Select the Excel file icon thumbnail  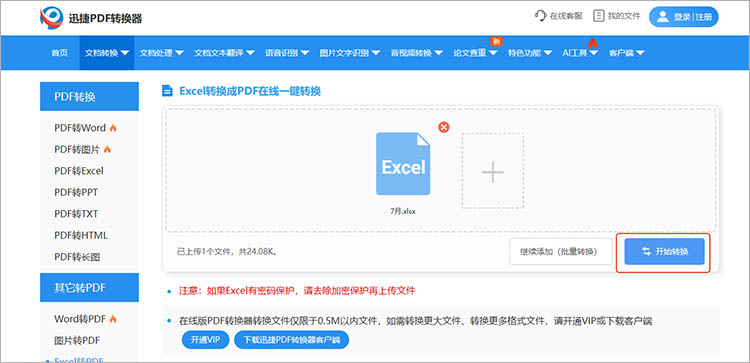(403, 164)
